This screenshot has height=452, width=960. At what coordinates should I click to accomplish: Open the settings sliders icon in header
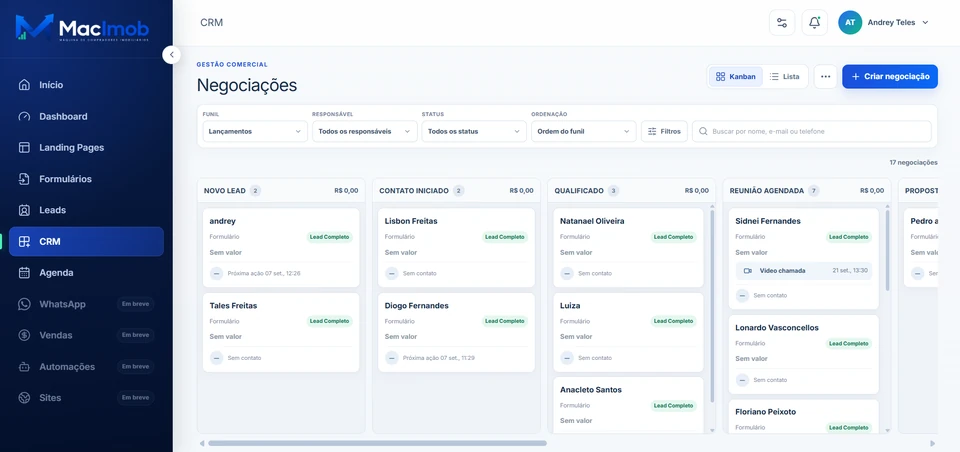pos(782,23)
